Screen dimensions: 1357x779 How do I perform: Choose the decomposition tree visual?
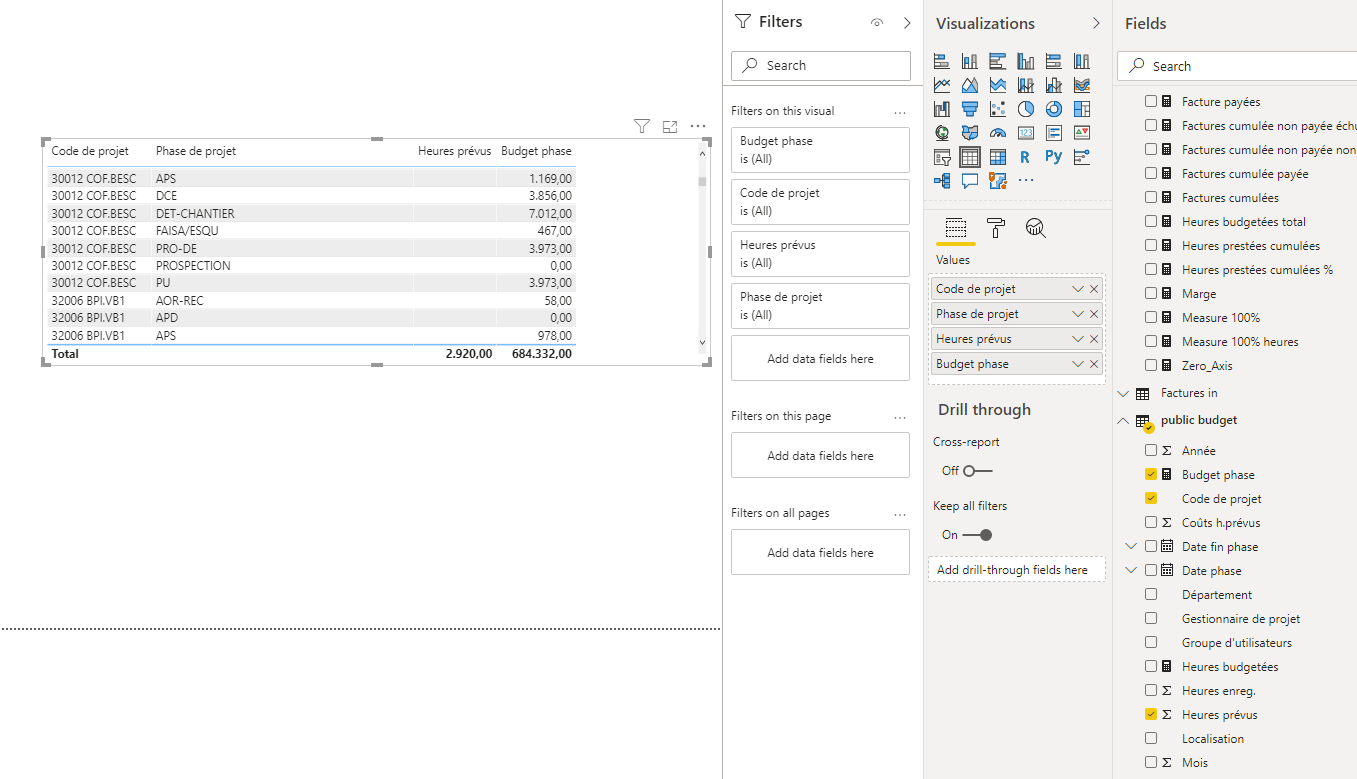point(942,181)
